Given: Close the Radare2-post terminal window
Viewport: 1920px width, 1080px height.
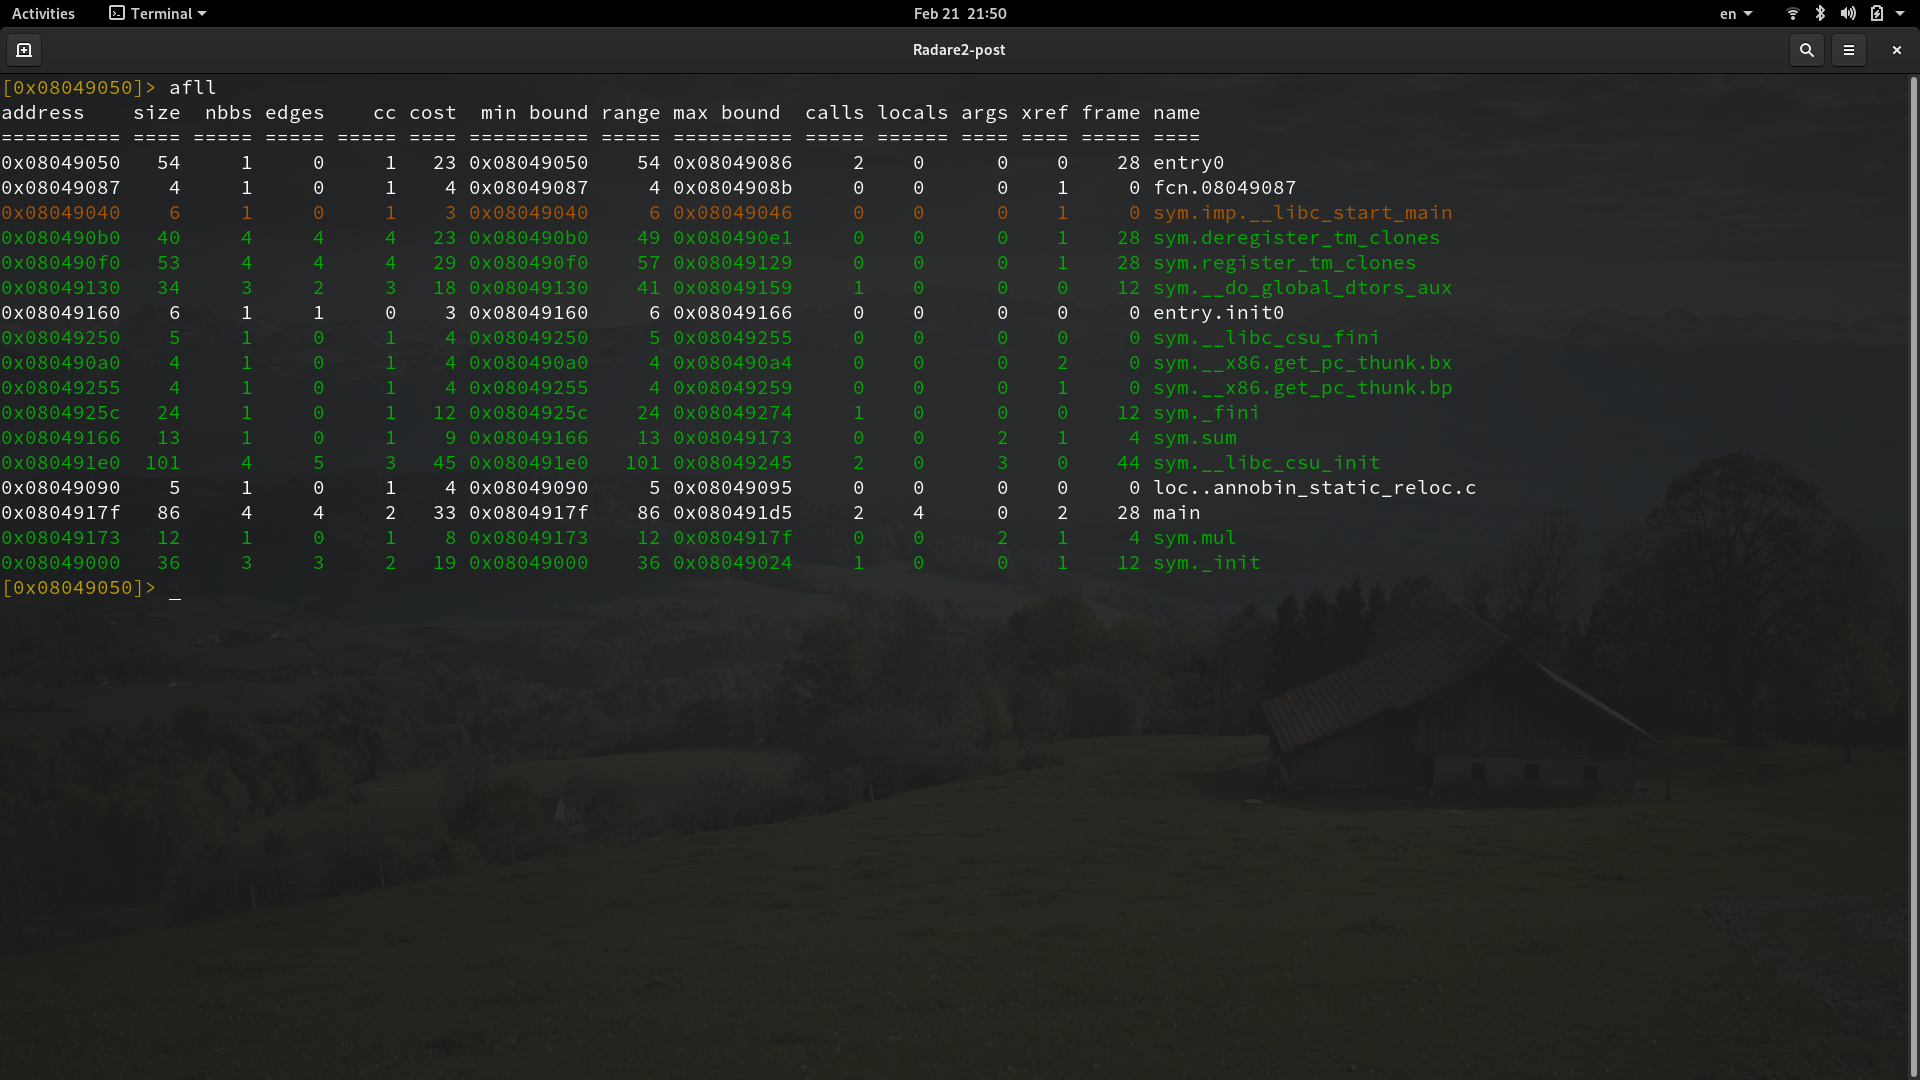Looking at the screenshot, I should [1896, 49].
